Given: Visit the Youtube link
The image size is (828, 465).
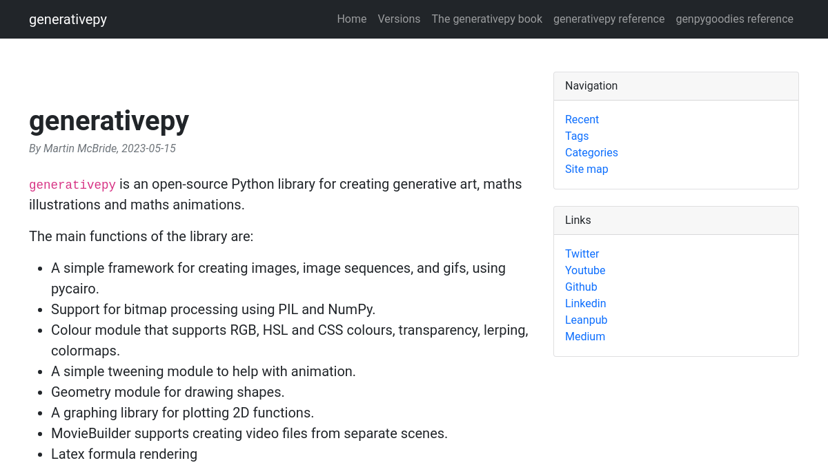Looking at the screenshot, I should [x=585, y=270].
